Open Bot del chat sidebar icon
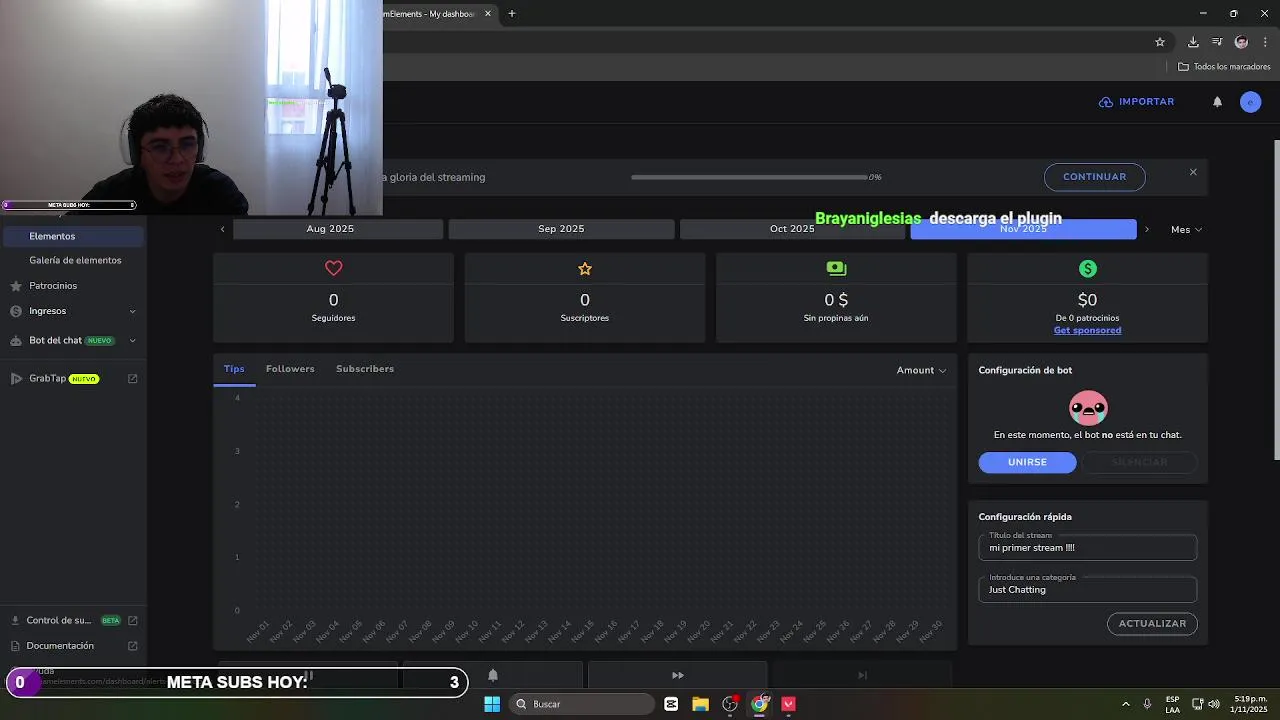Screen dimensions: 1280x720 point(16,340)
